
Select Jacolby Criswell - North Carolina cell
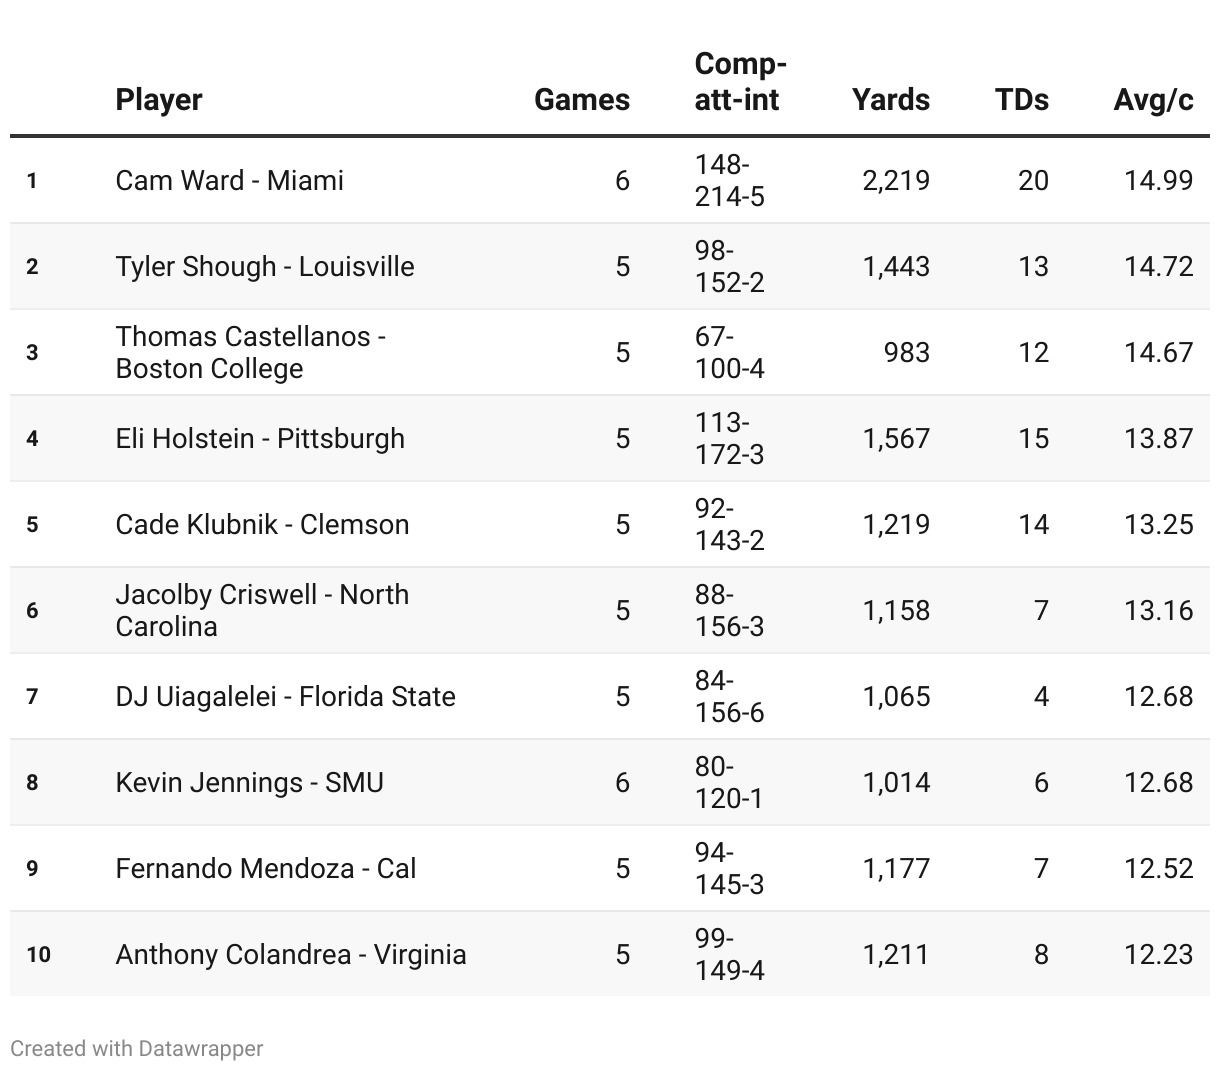[262, 610]
